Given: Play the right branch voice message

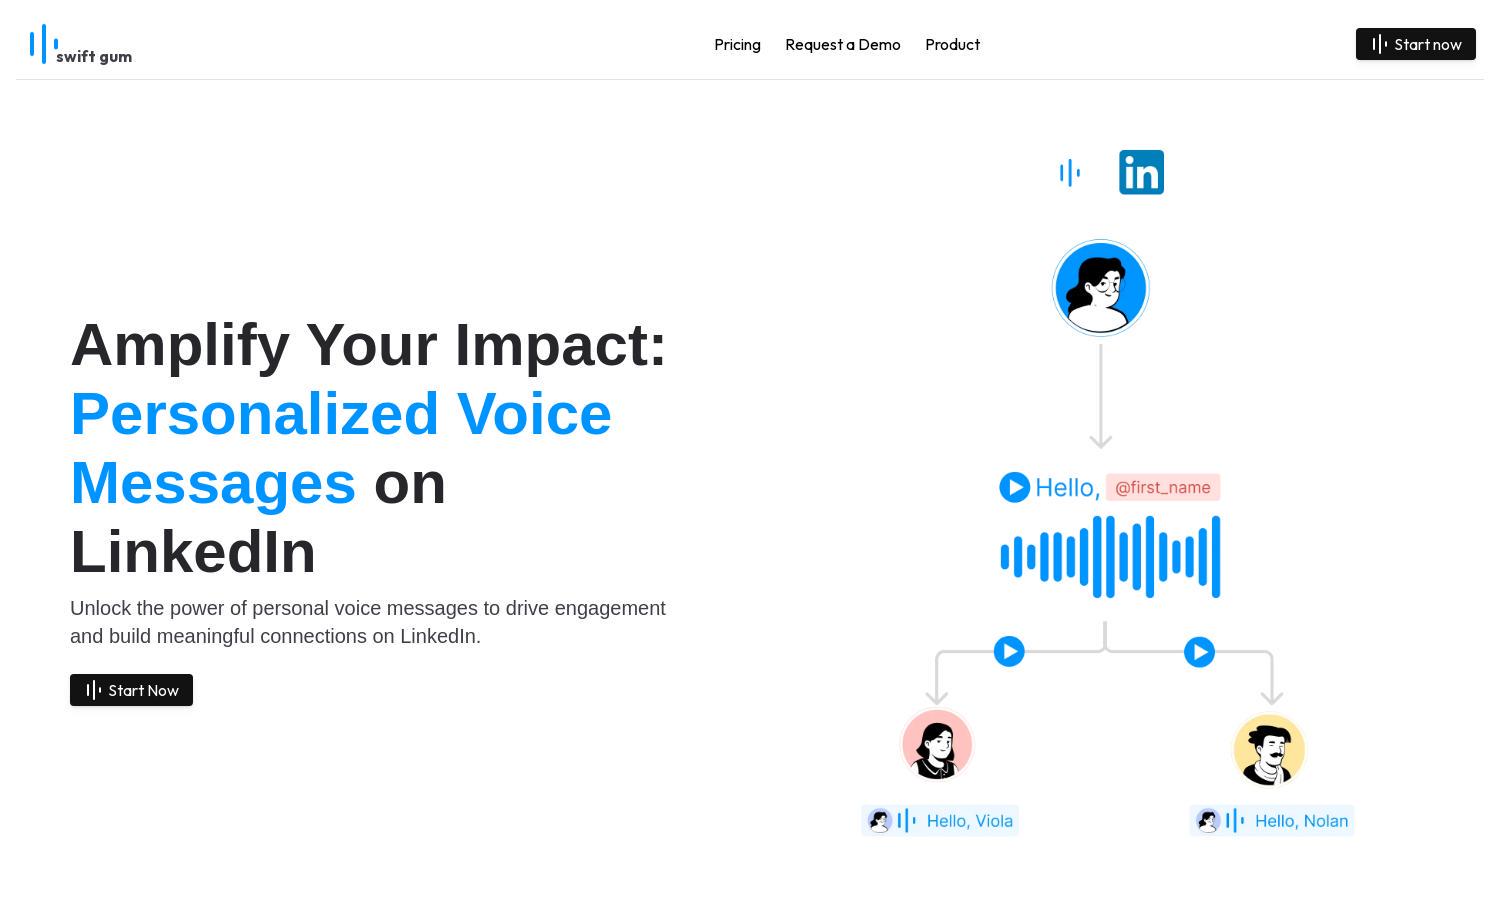Looking at the screenshot, I should click(1199, 652).
